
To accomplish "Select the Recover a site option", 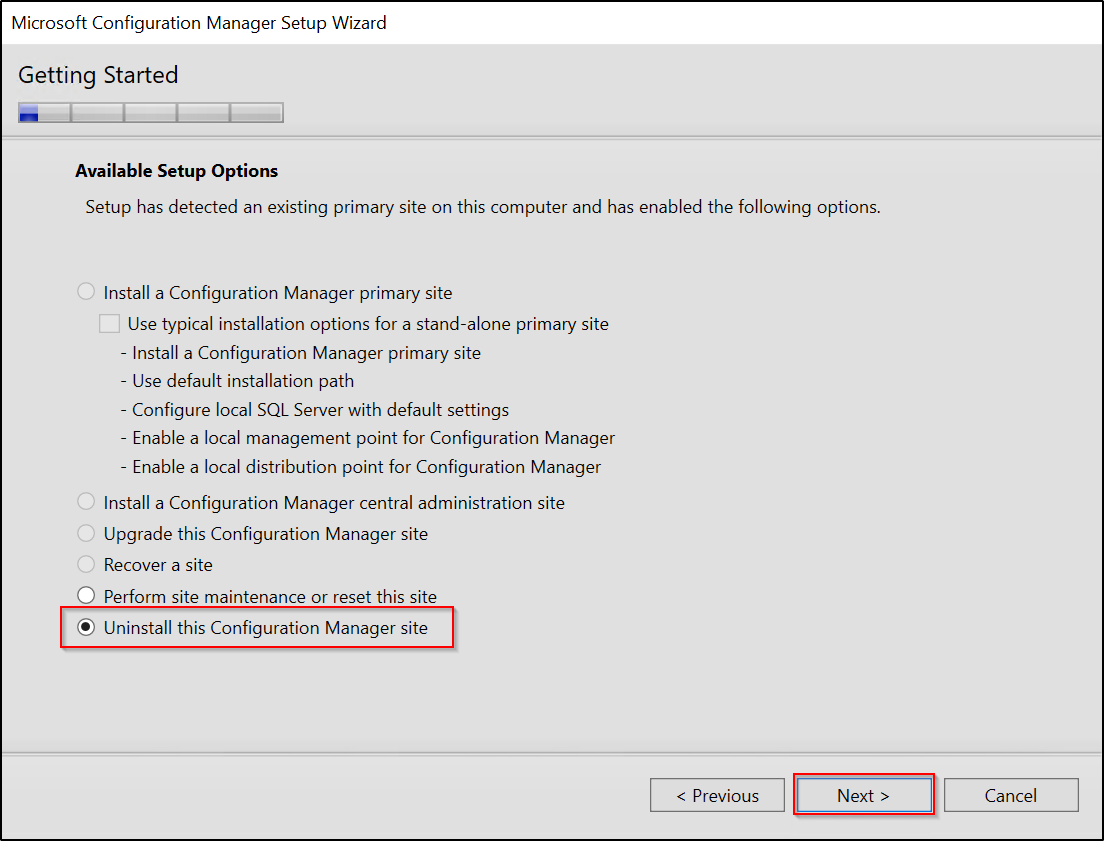I will coord(86,564).
